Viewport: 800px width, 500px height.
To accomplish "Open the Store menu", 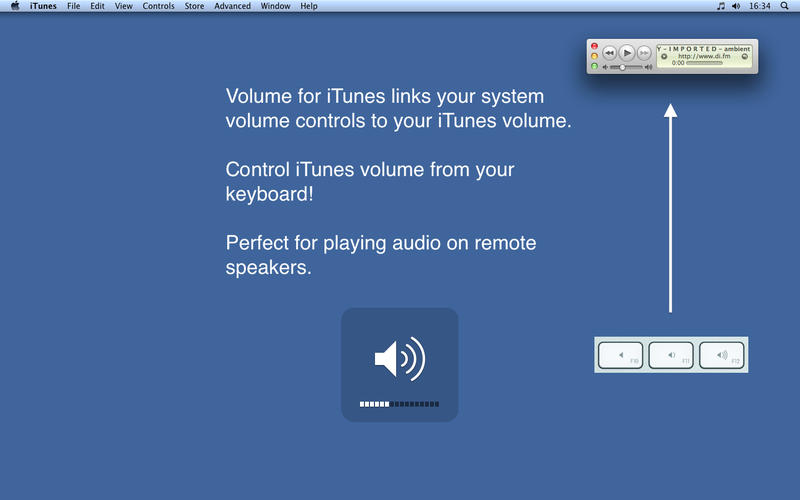I will click(x=194, y=6).
